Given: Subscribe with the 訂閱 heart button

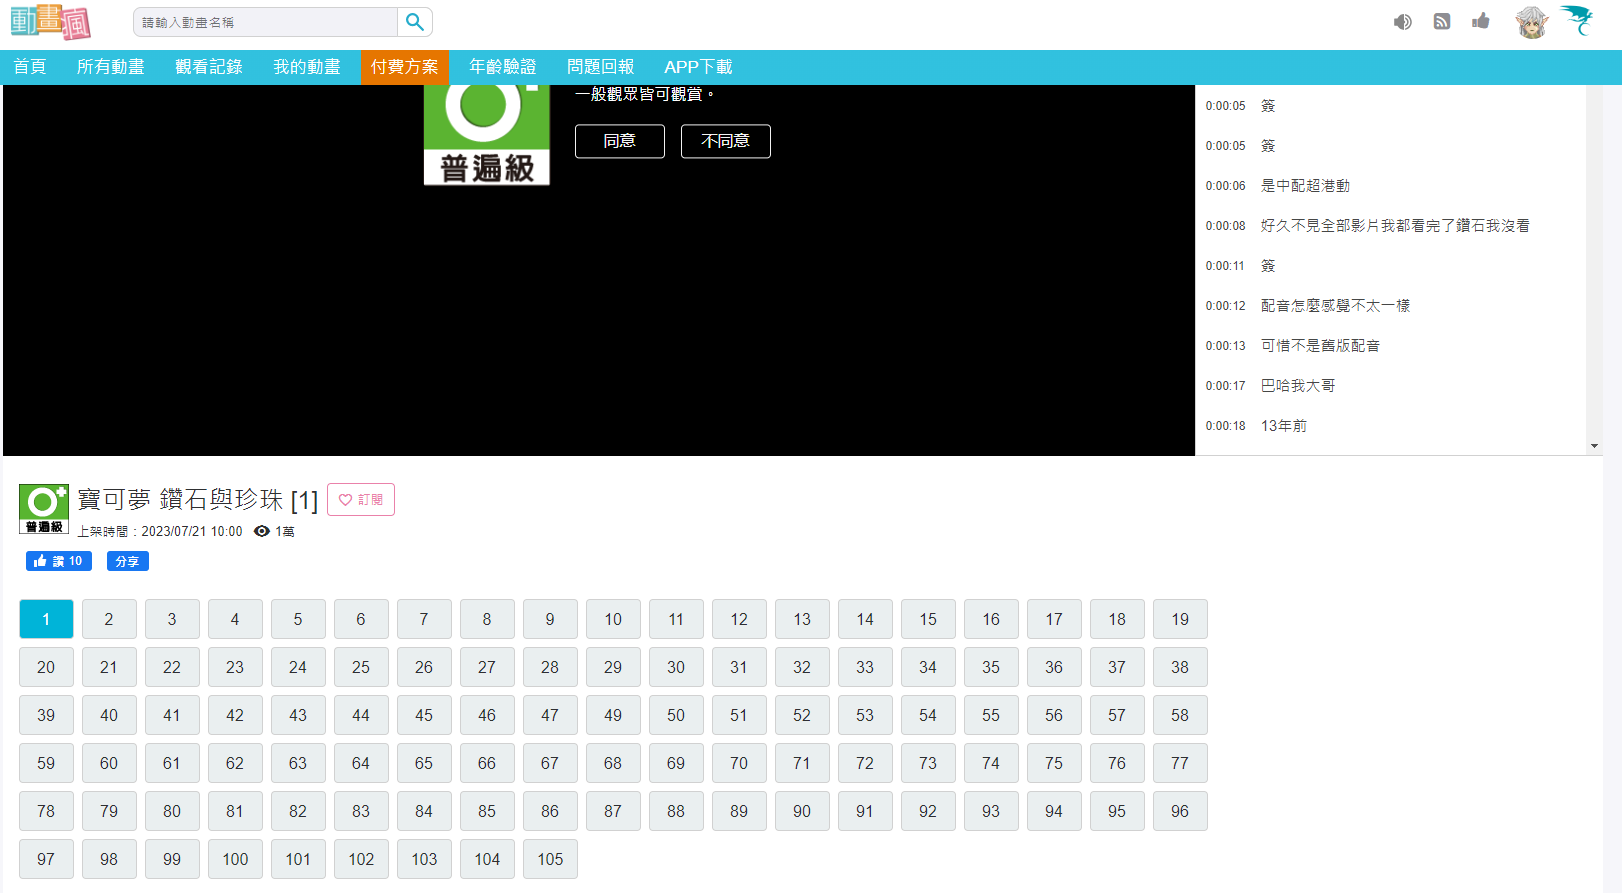Looking at the screenshot, I should [x=361, y=500].
